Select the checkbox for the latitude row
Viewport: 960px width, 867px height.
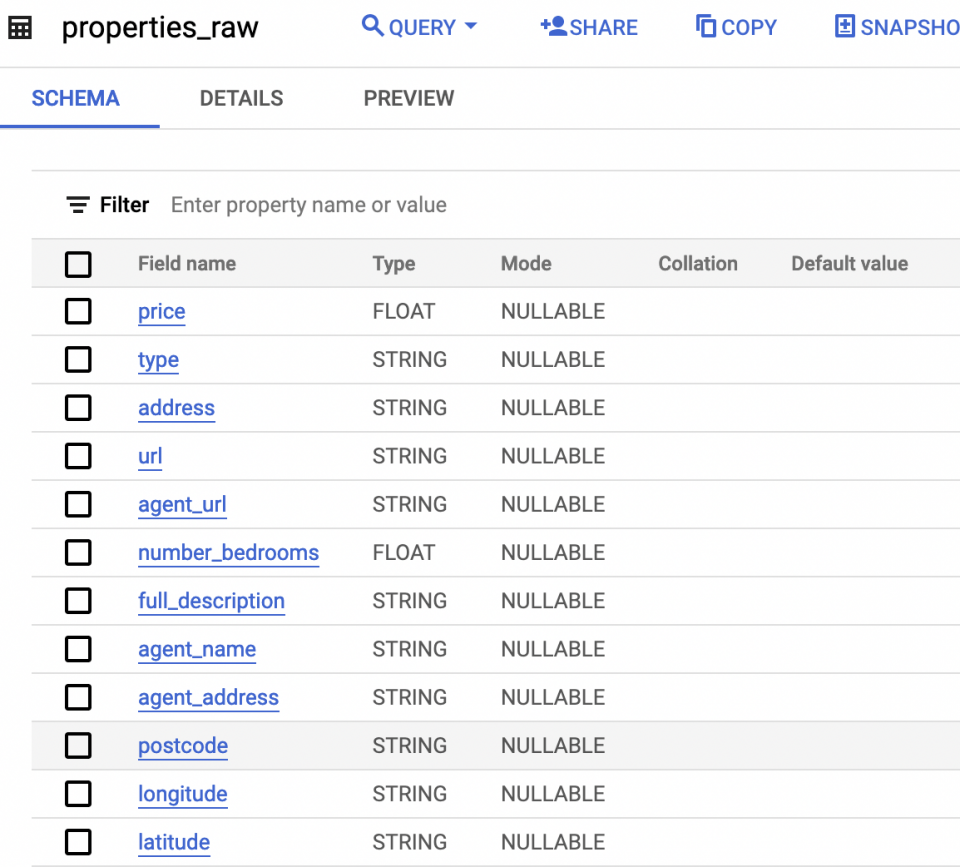(x=77, y=842)
